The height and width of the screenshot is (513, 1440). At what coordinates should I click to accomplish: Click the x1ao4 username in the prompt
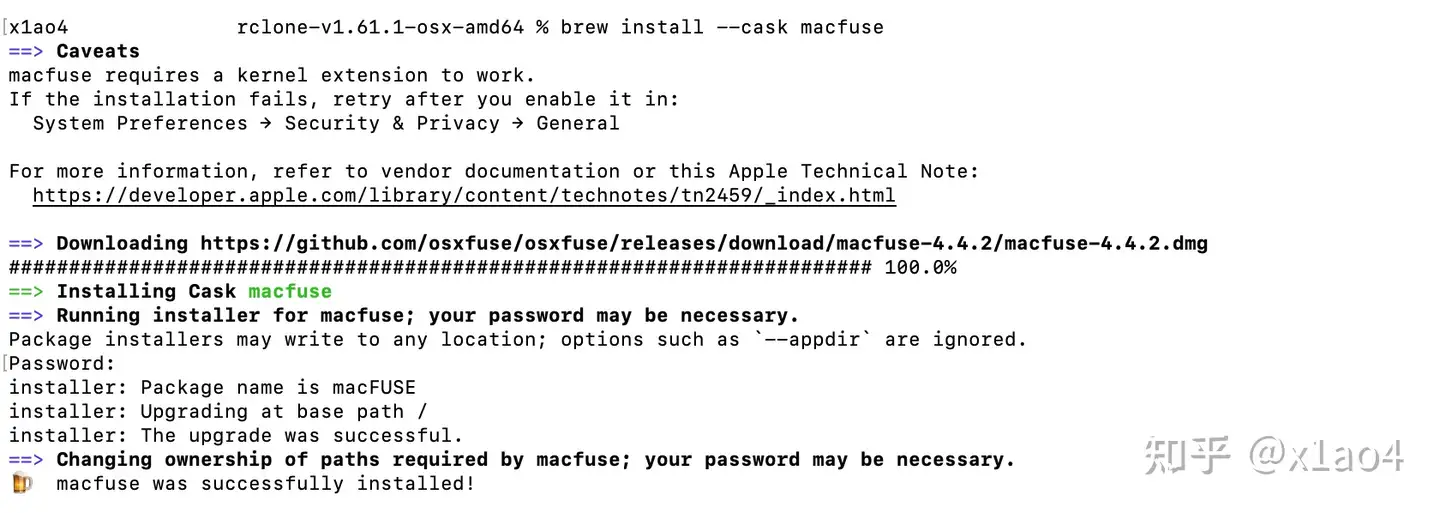point(39,27)
